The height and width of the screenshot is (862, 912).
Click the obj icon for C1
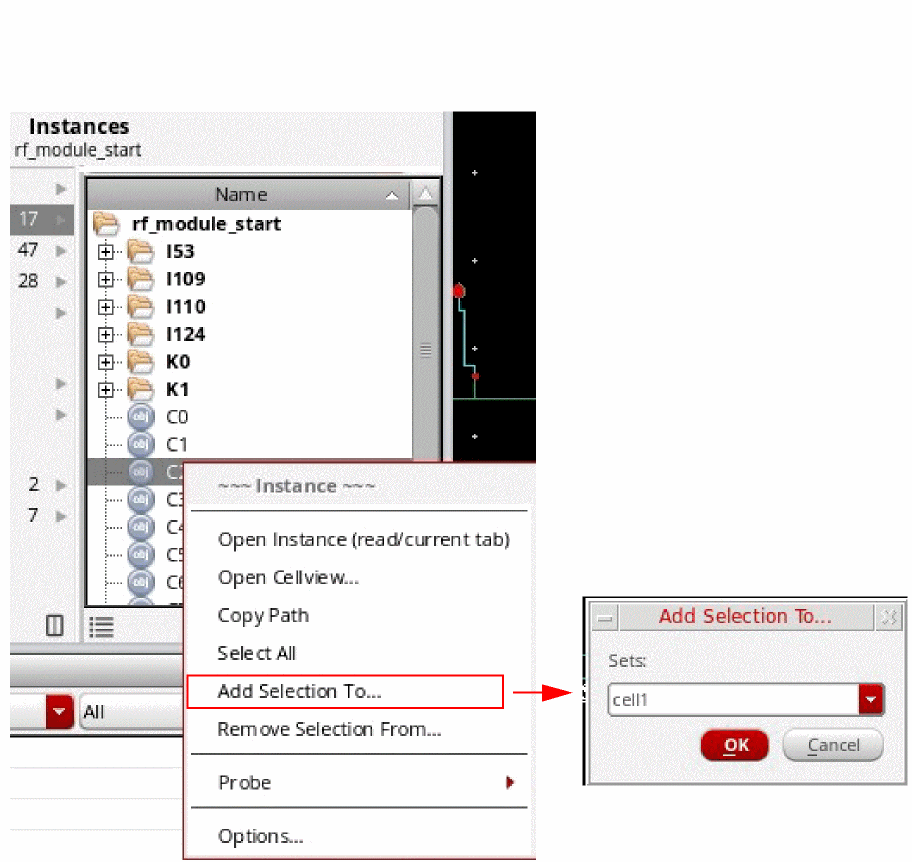pyautogui.click(x=141, y=444)
